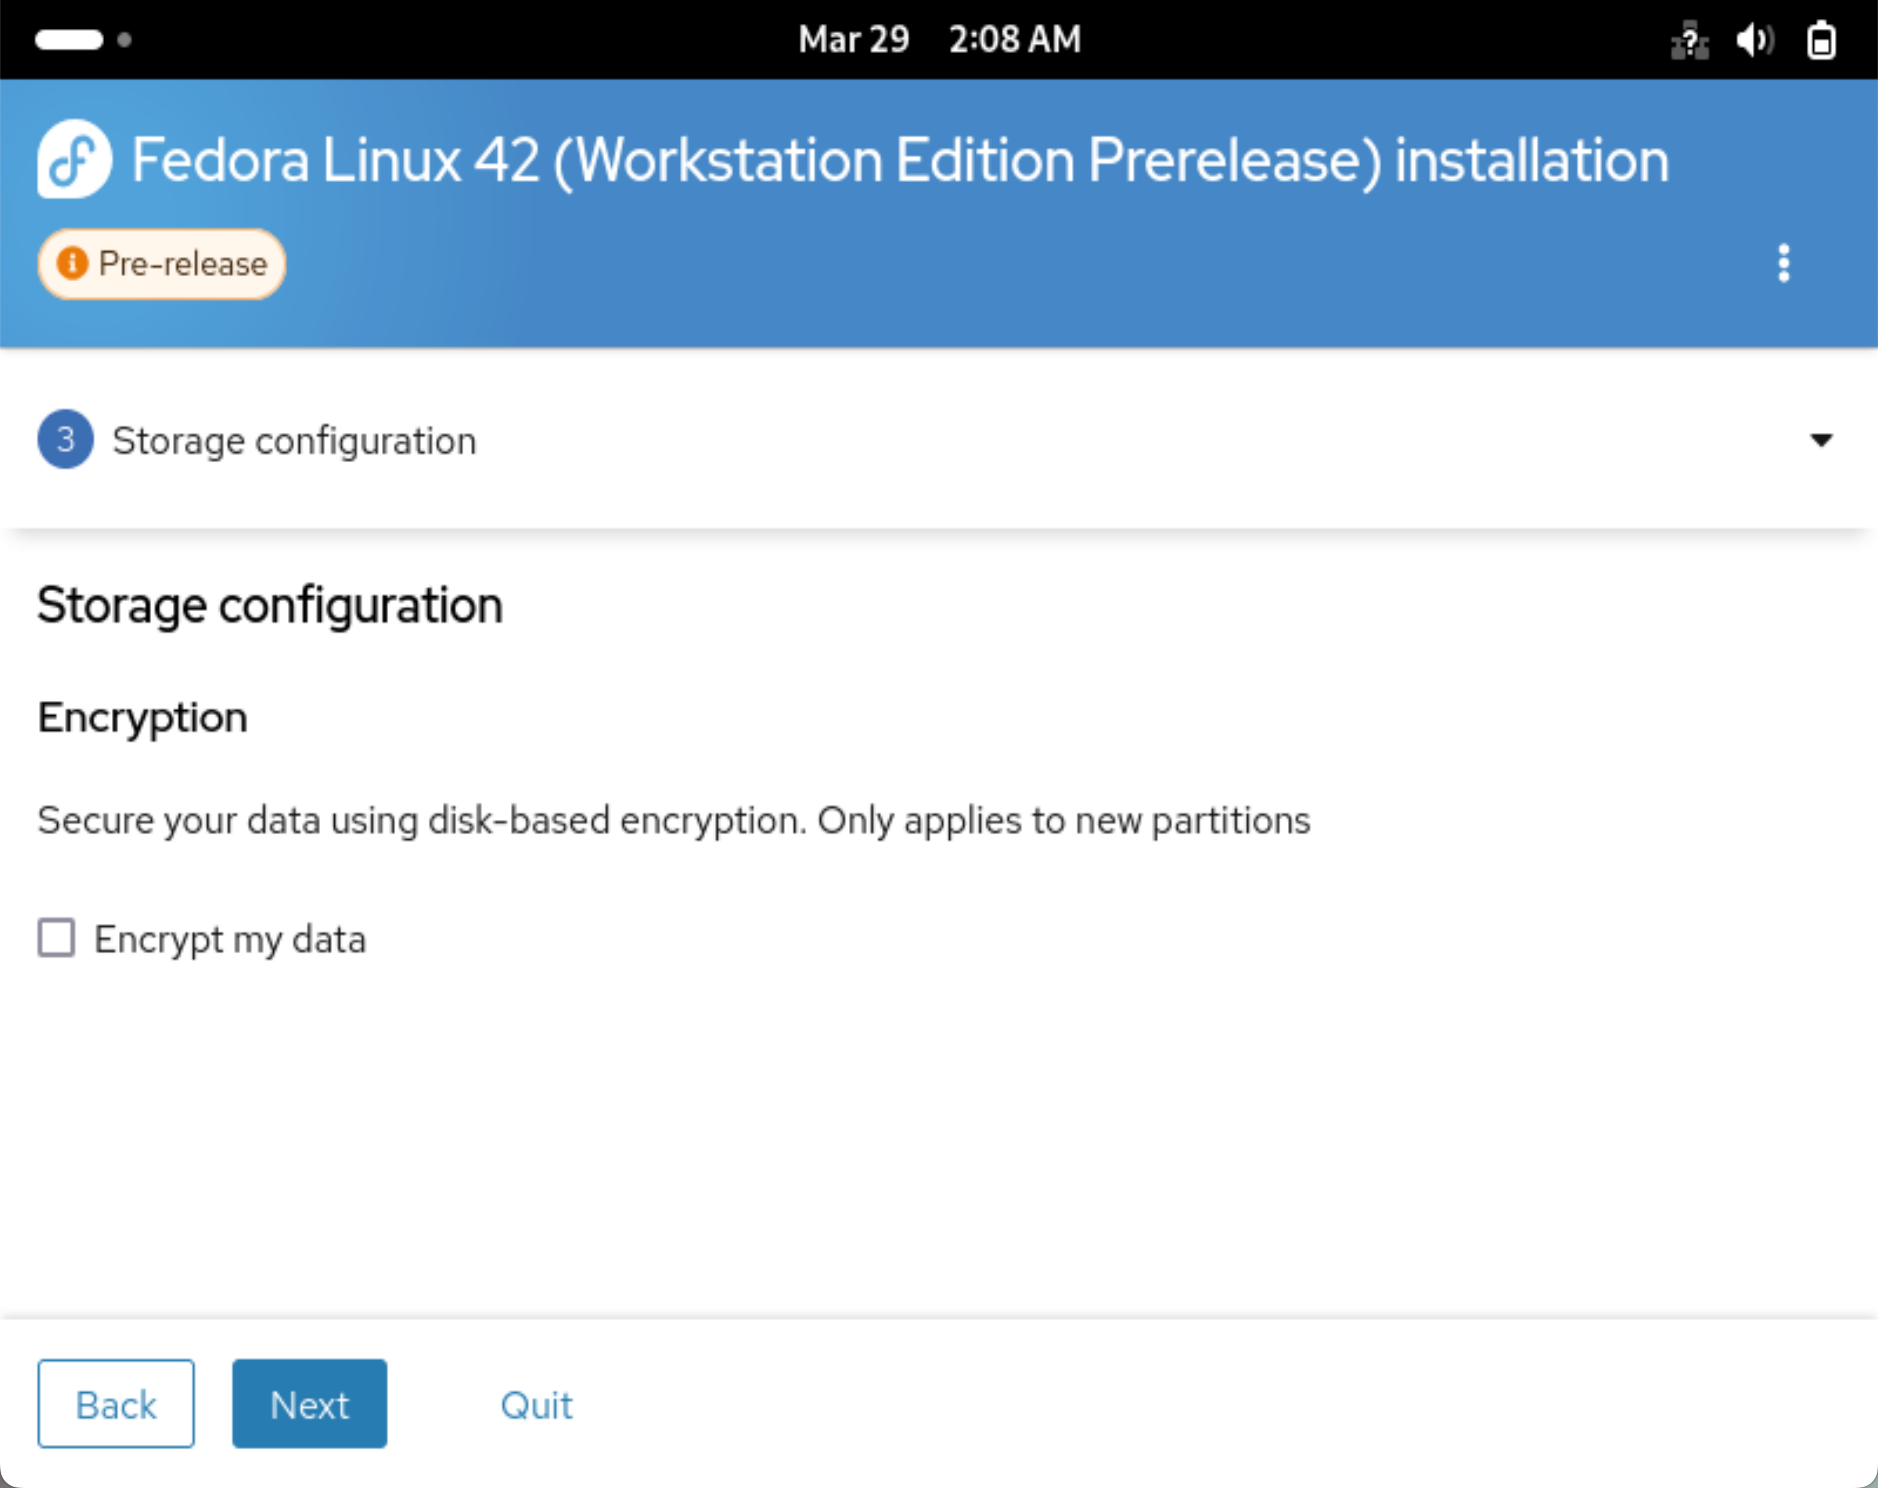Viewport: 1878px width, 1488px height.
Task: Quit the installer via Quit link
Action: click(x=536, y=1405)
